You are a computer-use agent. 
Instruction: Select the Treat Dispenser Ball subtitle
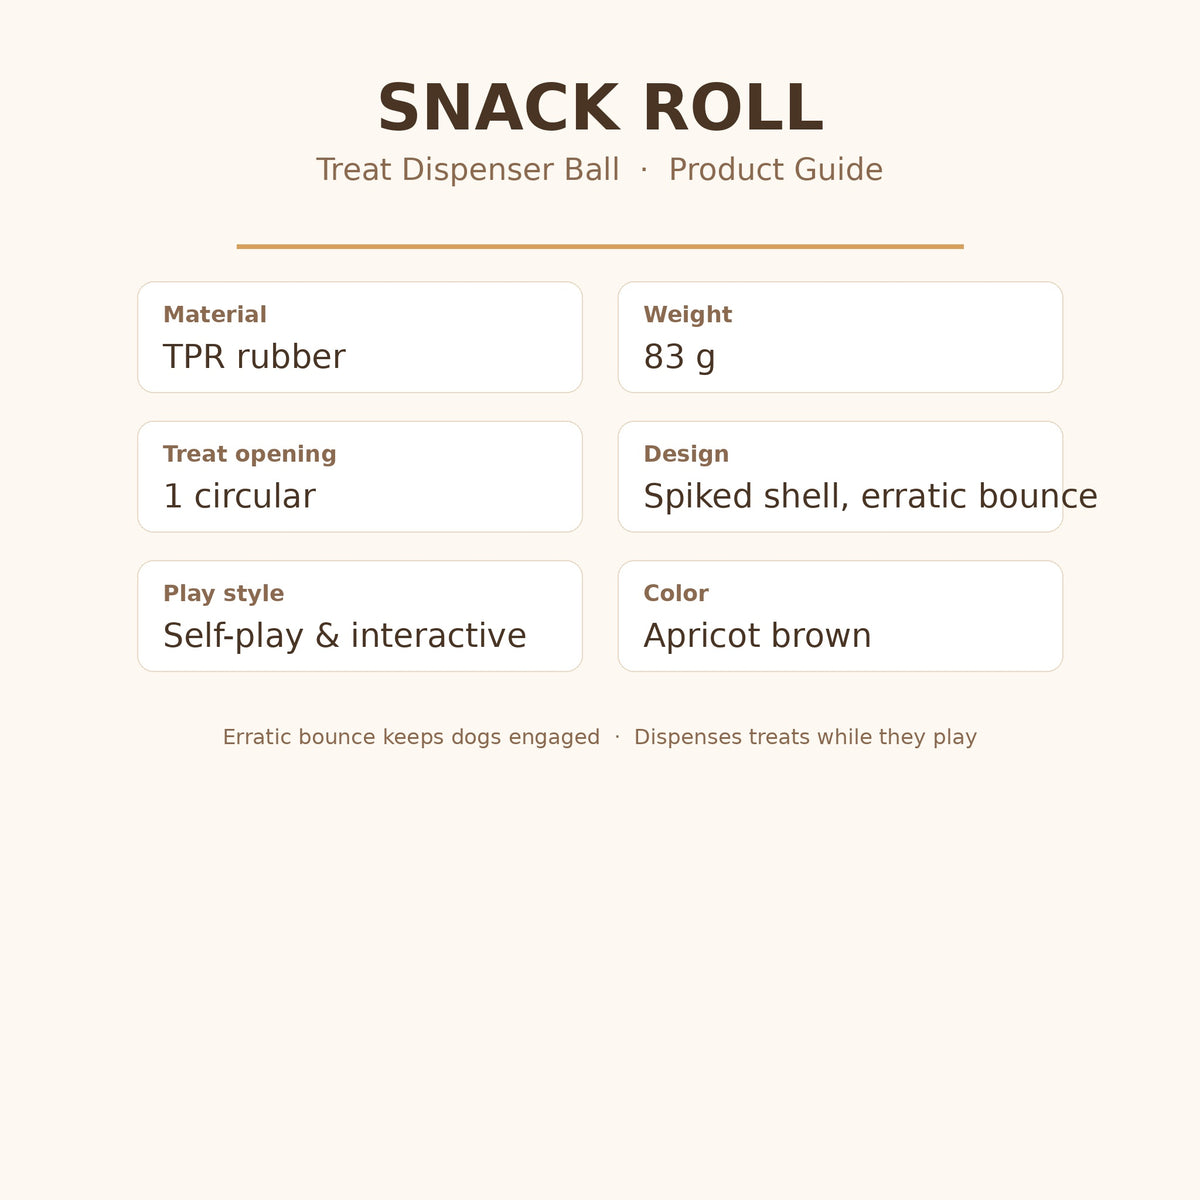[468, 170]
